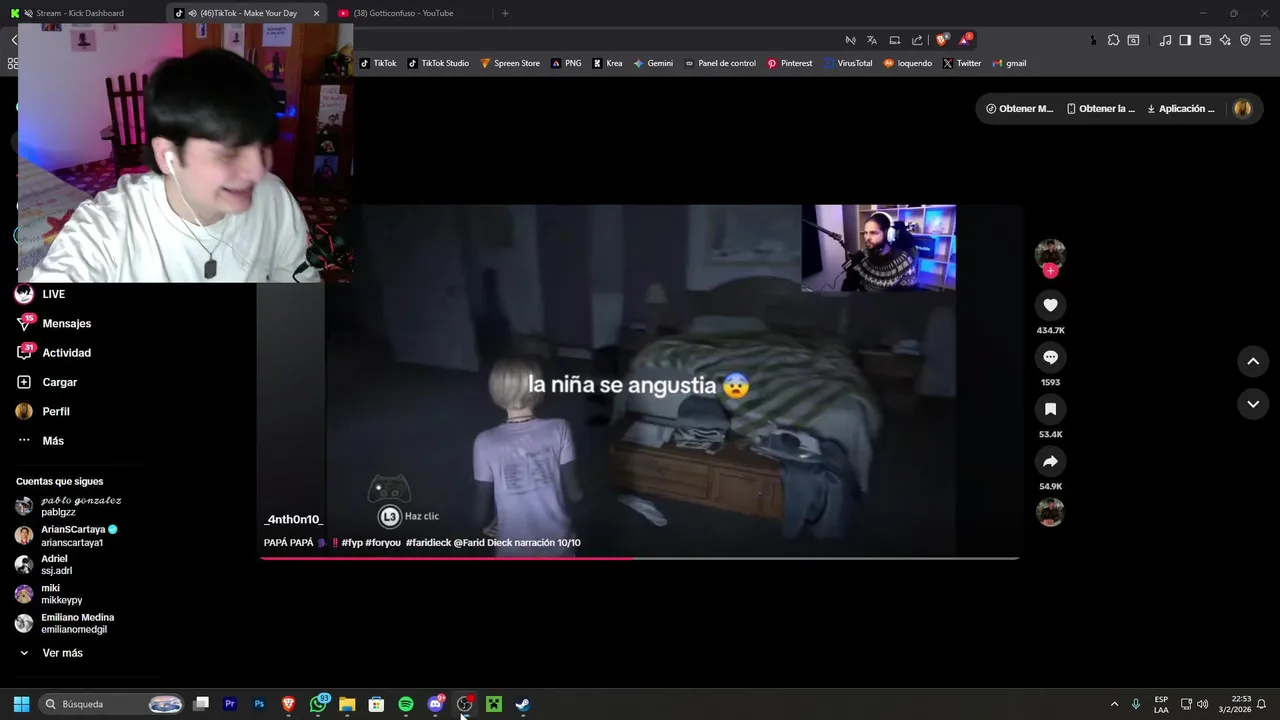The width and height of the screenshot is (1280, 720).
Task: Switch to Stream - Kick Dashboard tab
Action: (x=80, y=13)
